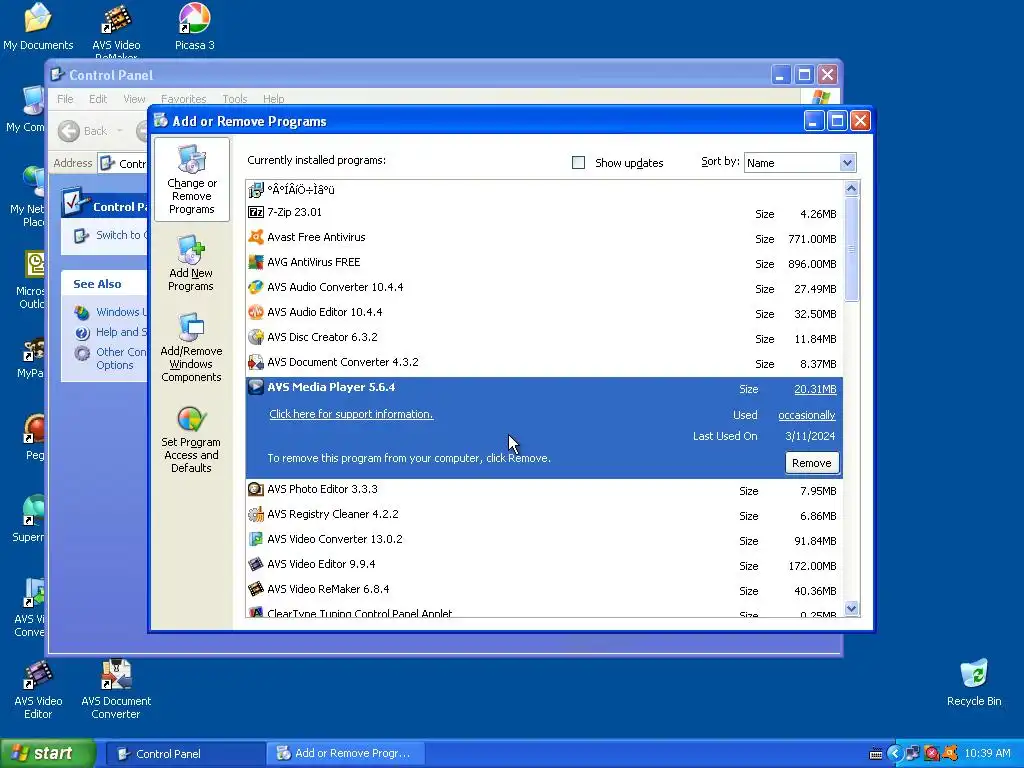Viewport: 1024px width, 768px height.
Task: Click the AVS Video ReMaker 6.8.4 list icon
Action: click(256, 589)
